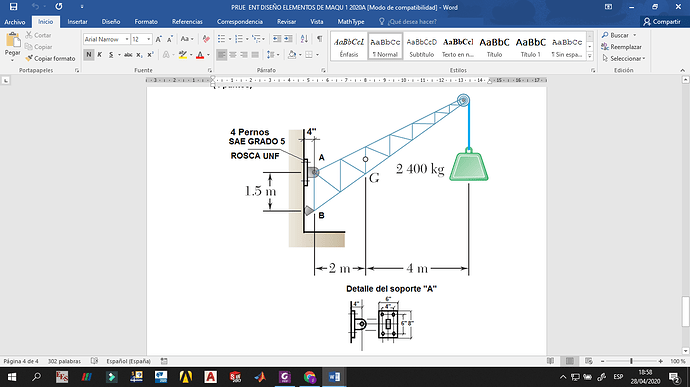
Task: Toggle underline S formatting
Action: point(111,55)
